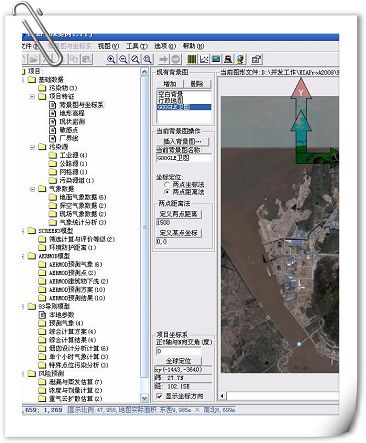Image resolution: width=366 pixels, height=443 pixels.
Task: Select 环境防护距离 (1) tree item
Action: (72, 248)
